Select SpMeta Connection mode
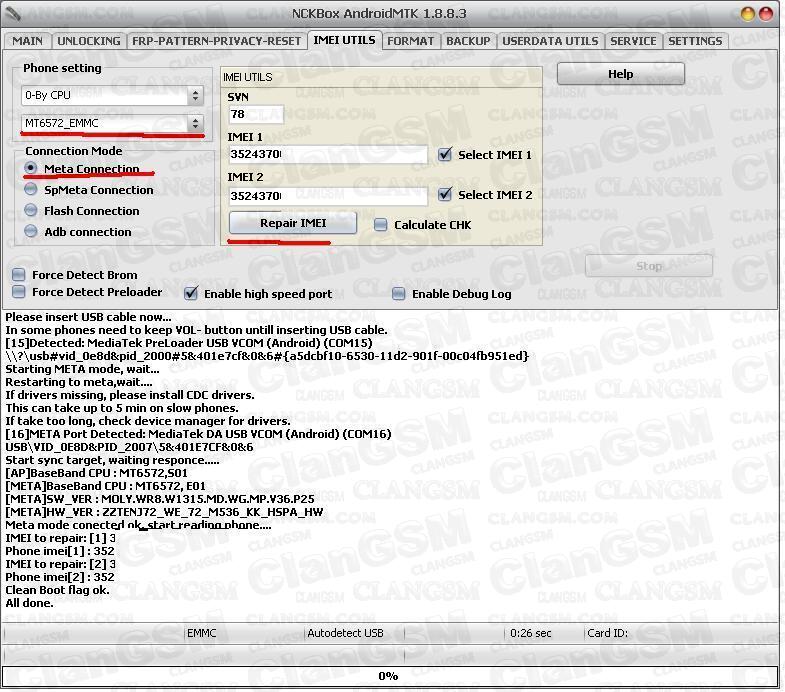 click(31, 190)
